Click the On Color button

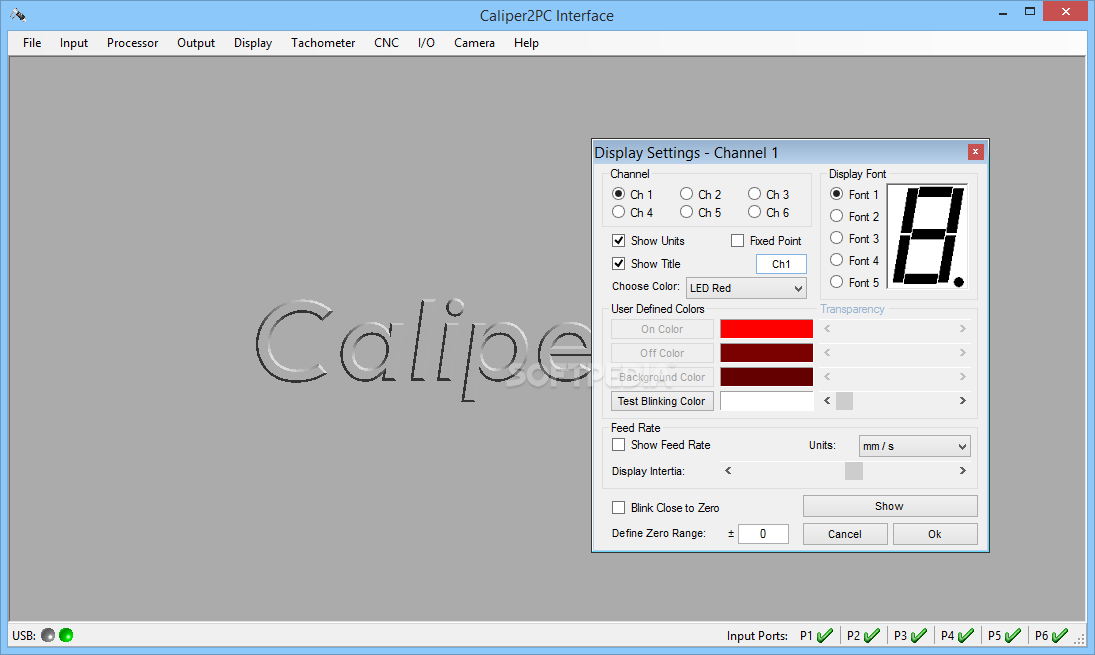coord(662,329)
